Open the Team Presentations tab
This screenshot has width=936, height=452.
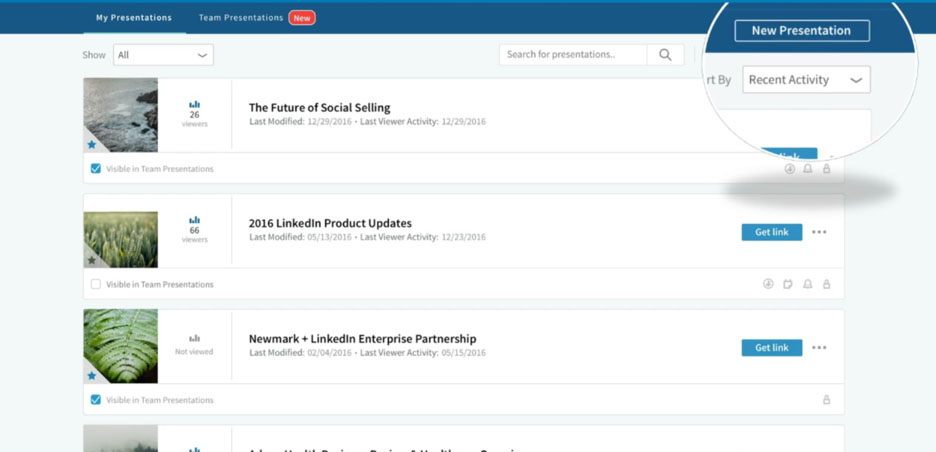pos(241,18)
